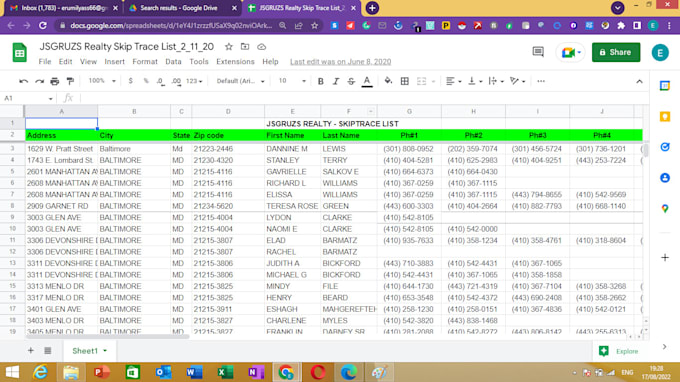
Task: Switch to the Google Drive search tab
Action: tap(179, 8)
